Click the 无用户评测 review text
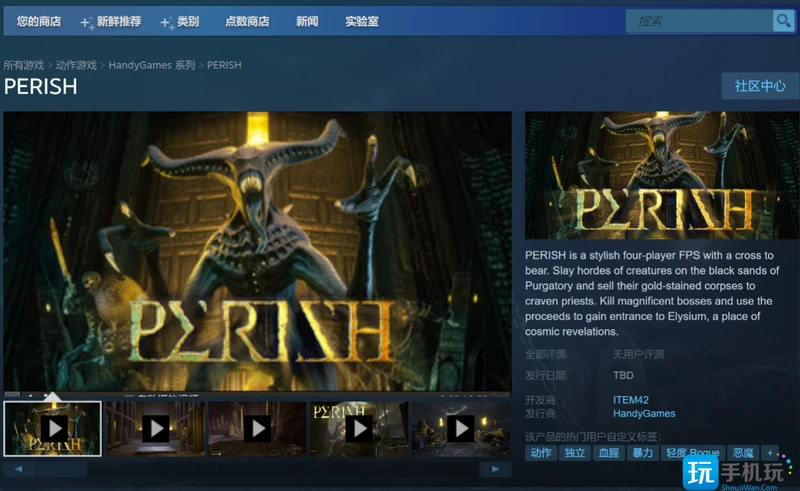This screenshot has height=491, width=800. 638,354
